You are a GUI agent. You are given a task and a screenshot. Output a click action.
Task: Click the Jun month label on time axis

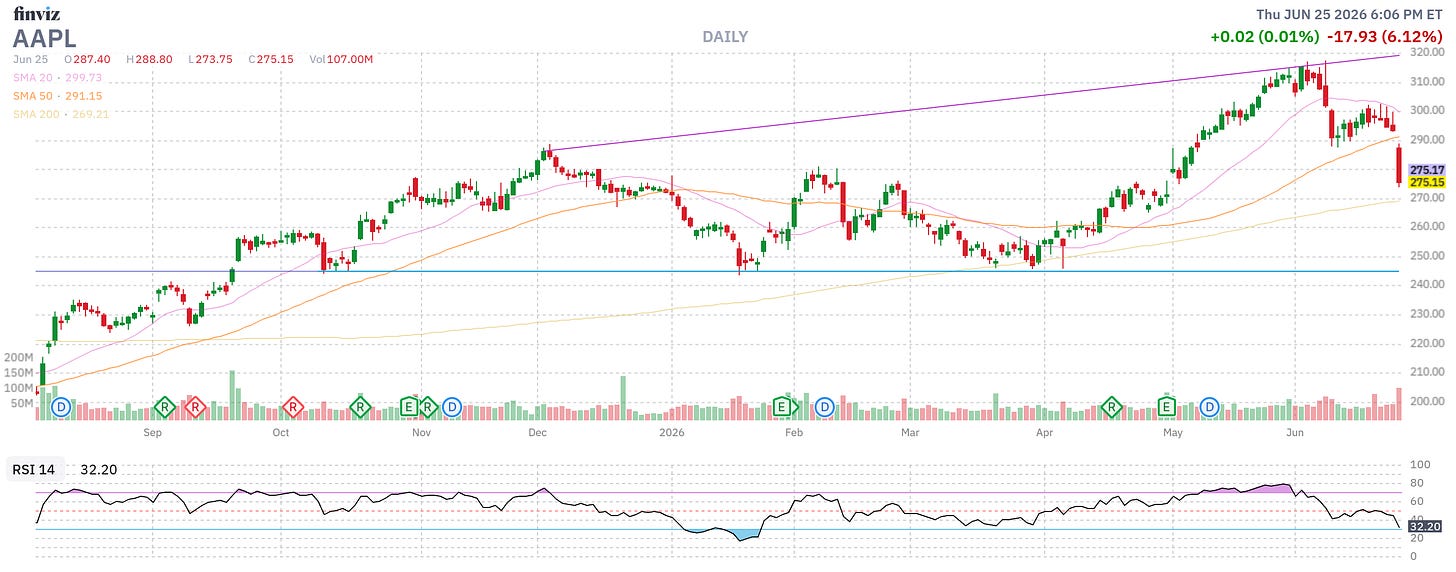[1296, 433]
